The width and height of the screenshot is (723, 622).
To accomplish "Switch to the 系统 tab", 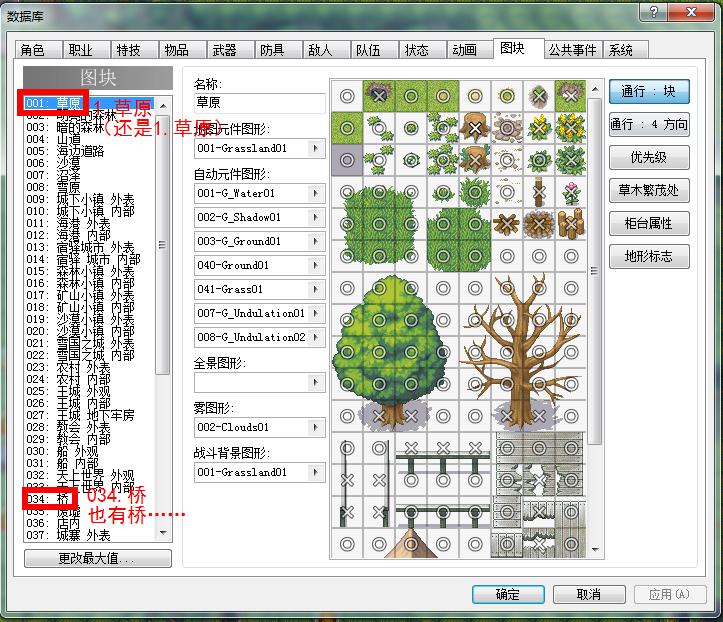I will click(x=626, y=49).
